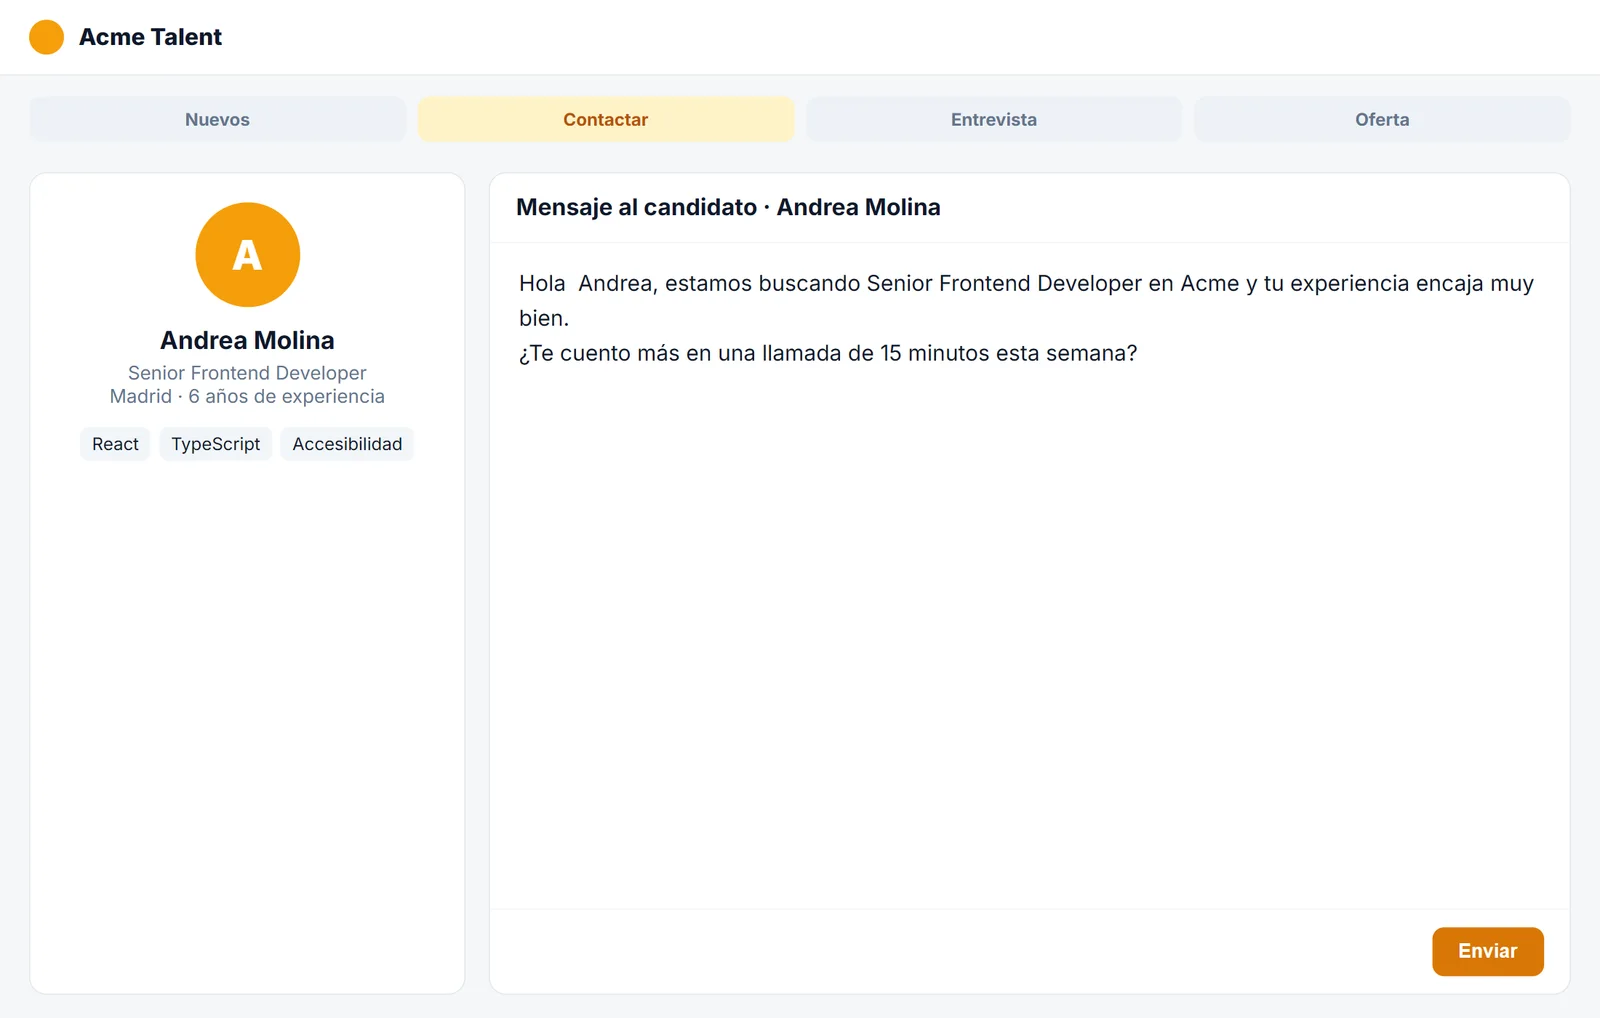Click Andrea Molina's avatar with letter A
This screenshot has width=1600, height=1018.
(x=247, y=255)
